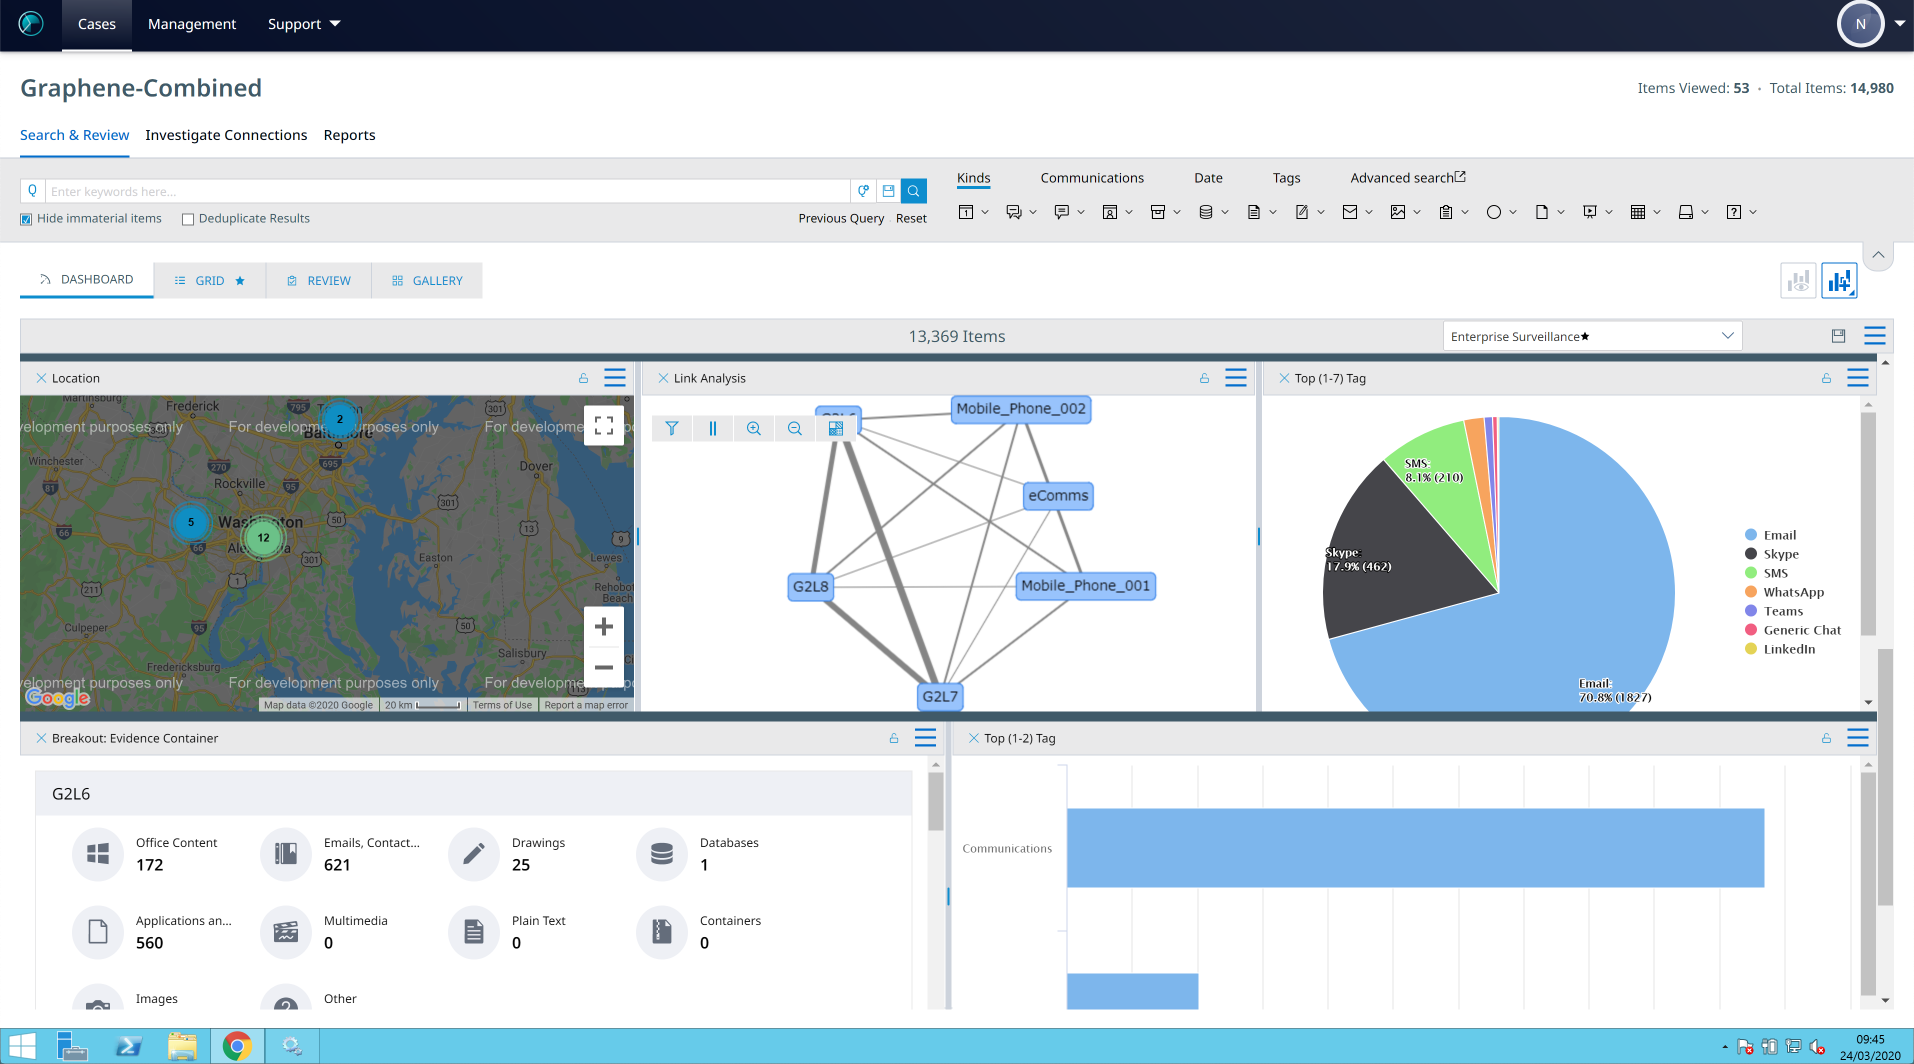Open the Enterprise Surveillance dropdown
Image resolution: width=1914 pixels, height=1064 pixels.
click(1592, 336)
